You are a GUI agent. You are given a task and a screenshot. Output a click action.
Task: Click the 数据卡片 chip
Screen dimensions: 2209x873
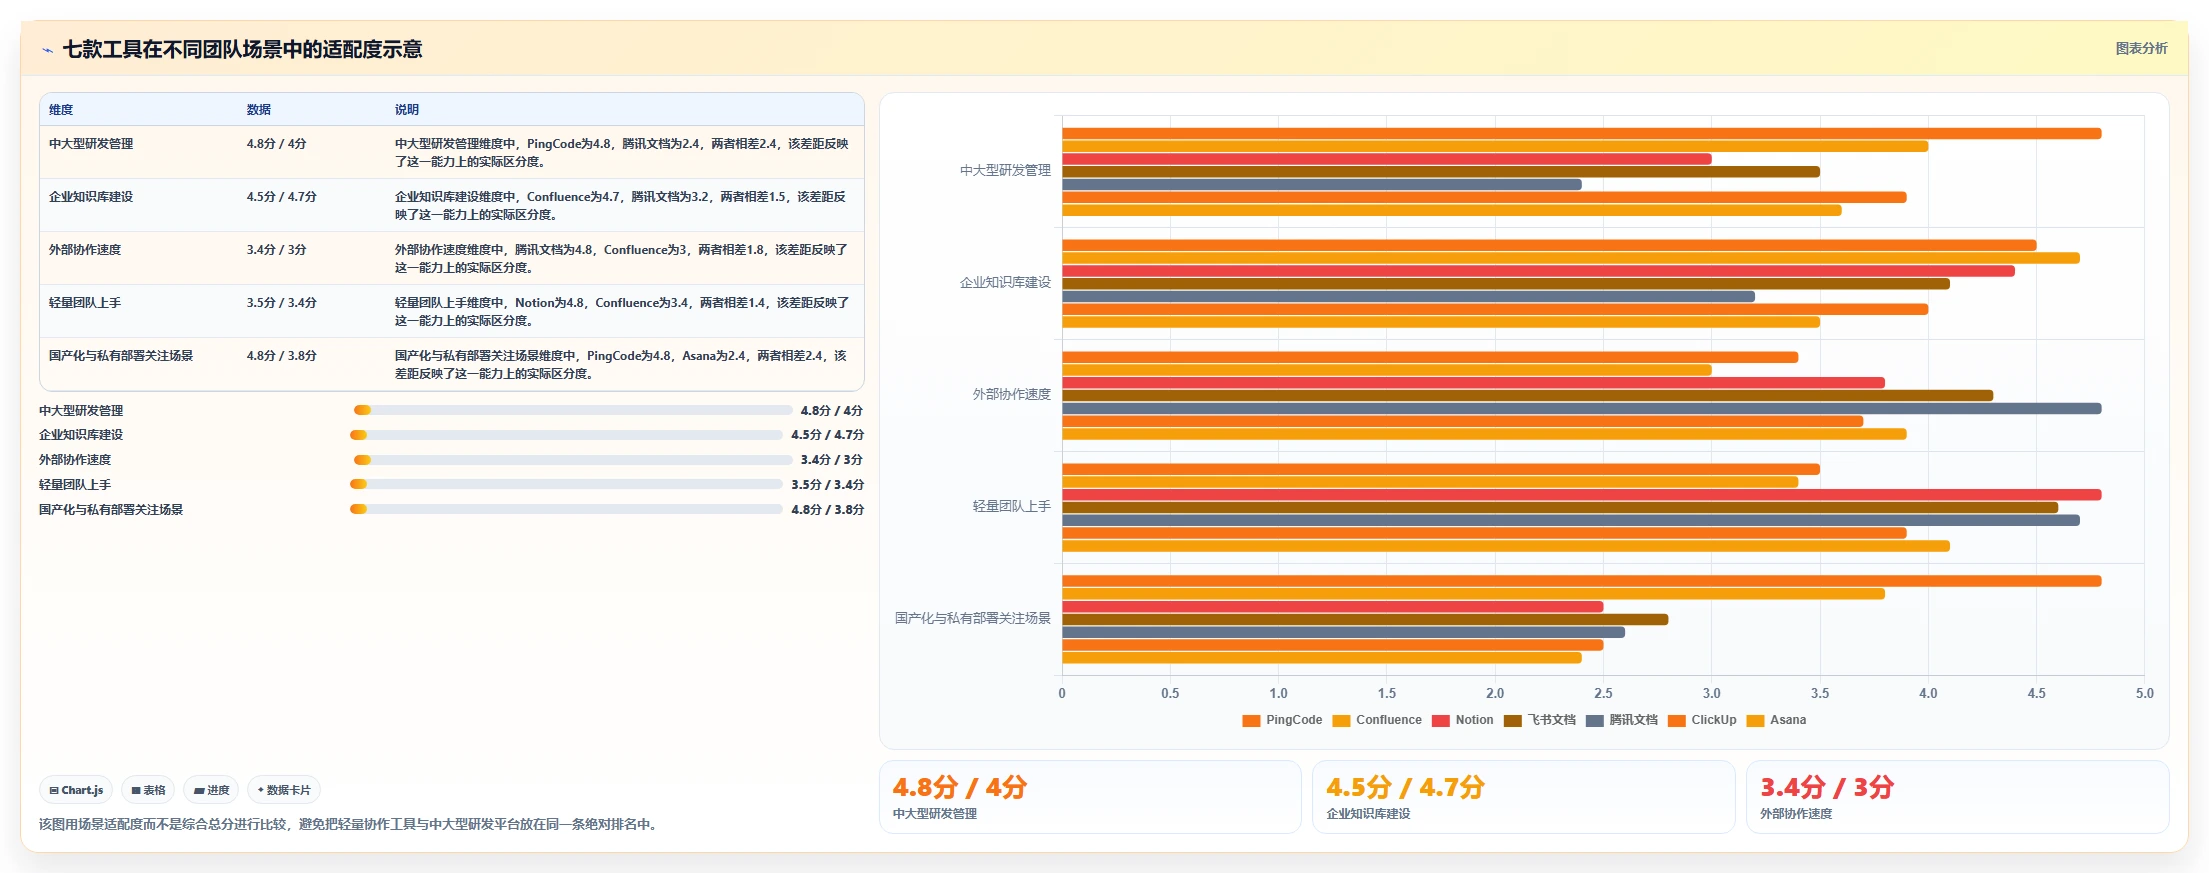pos(284,790)
